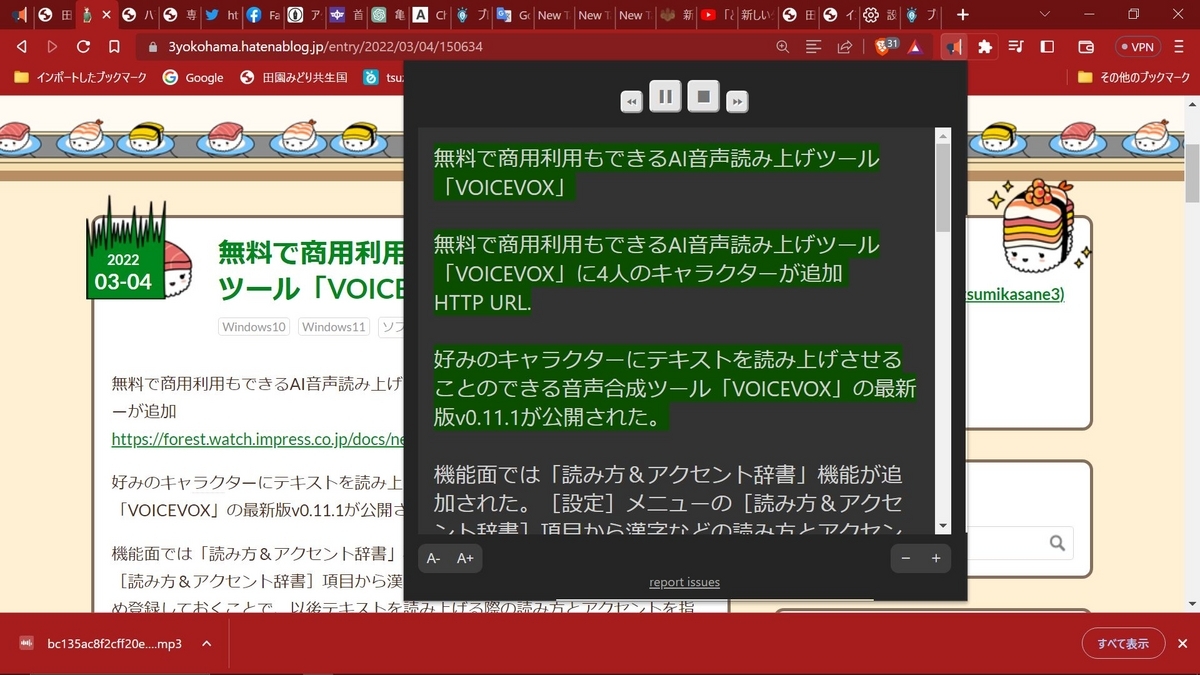Screen dimensions: 1200x675
Task: Click the Read Aloud megaphone extension icon
Action: (x=954, y=46)
